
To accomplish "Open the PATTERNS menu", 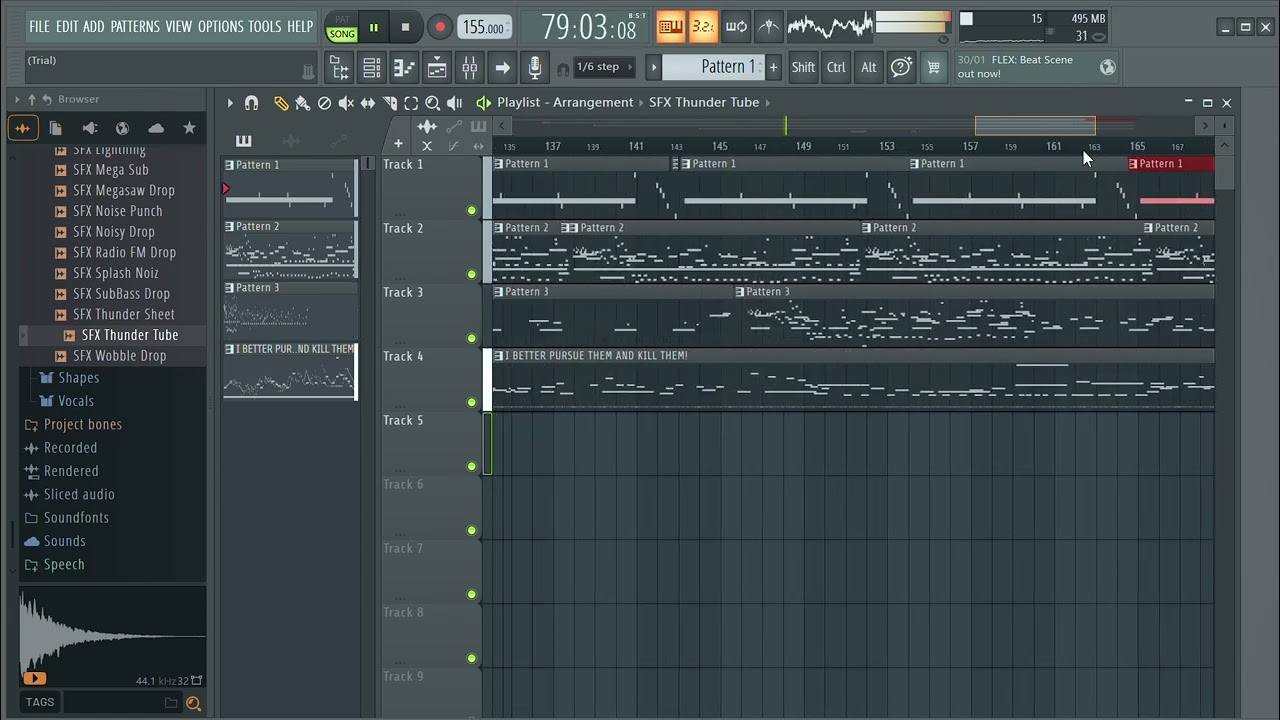I will 136,27.
